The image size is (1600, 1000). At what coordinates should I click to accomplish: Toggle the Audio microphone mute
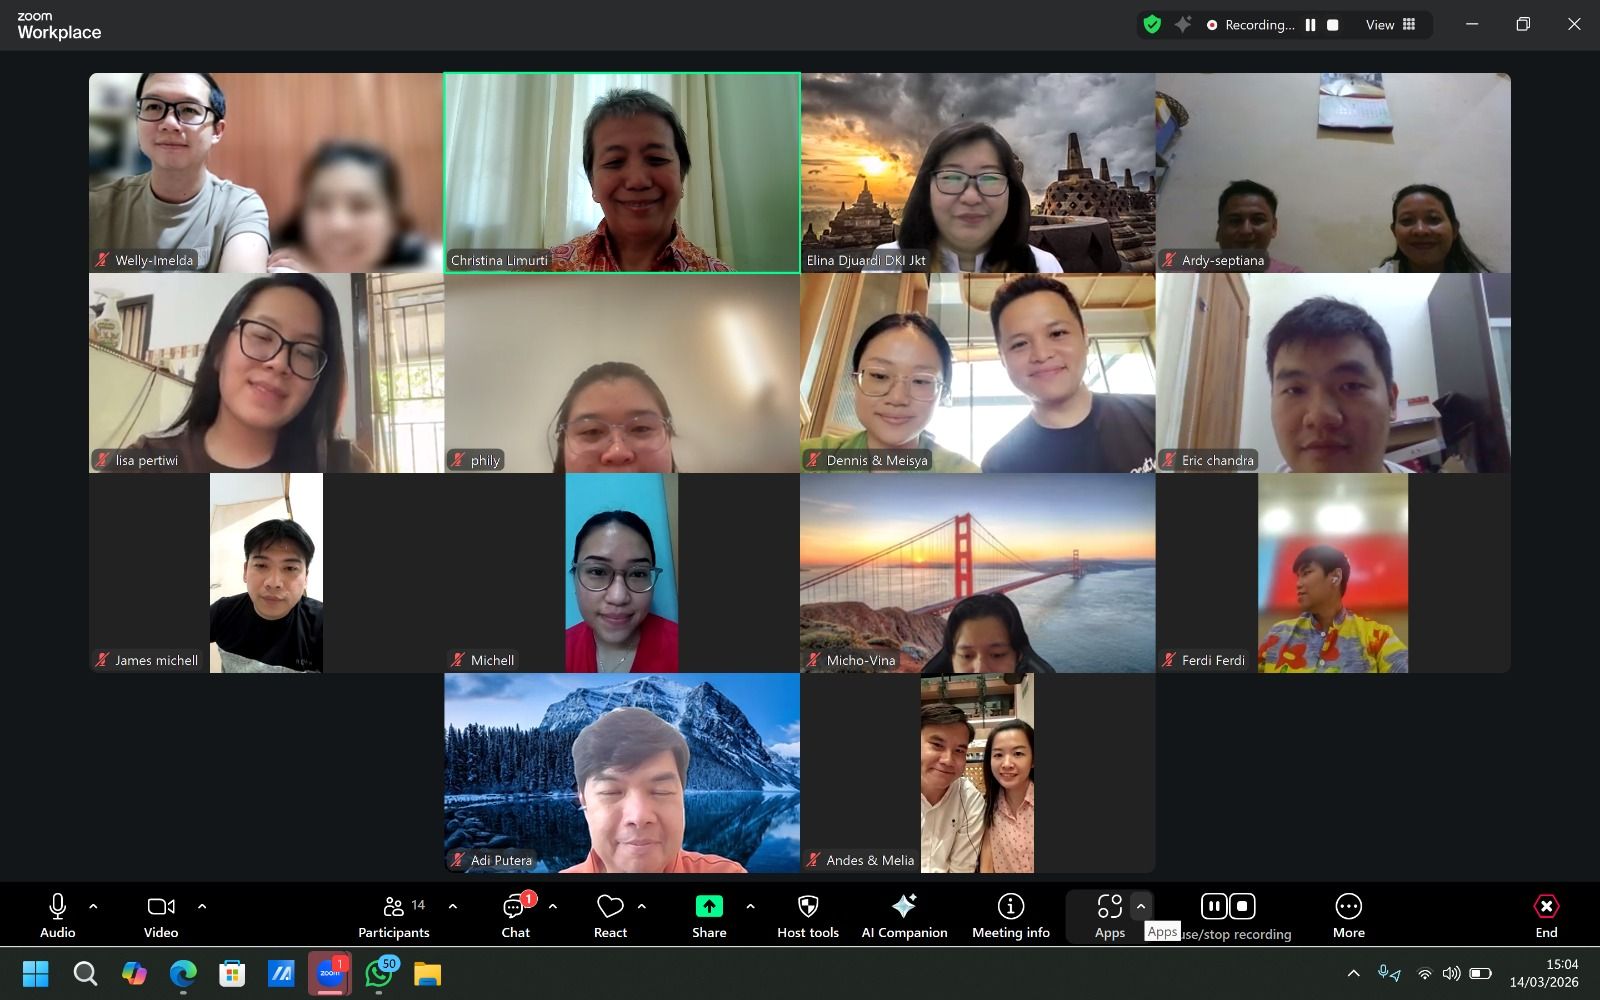click(58, 907)
